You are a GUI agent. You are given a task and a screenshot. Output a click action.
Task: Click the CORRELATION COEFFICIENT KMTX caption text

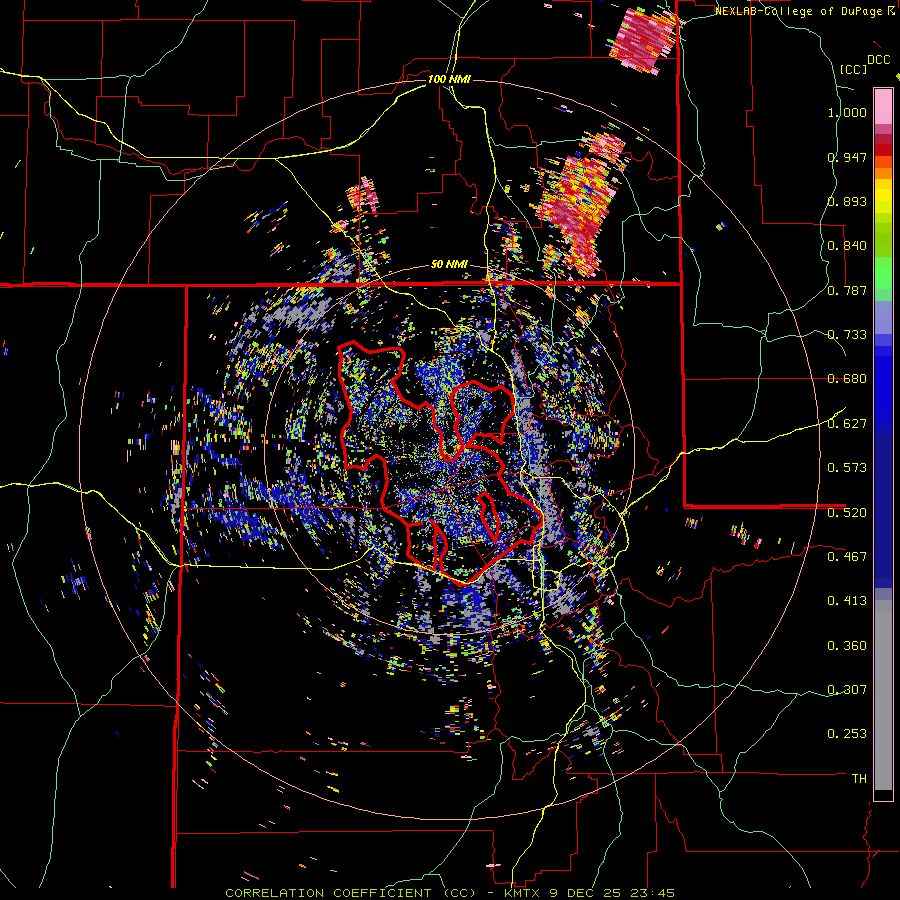point(449,893)
